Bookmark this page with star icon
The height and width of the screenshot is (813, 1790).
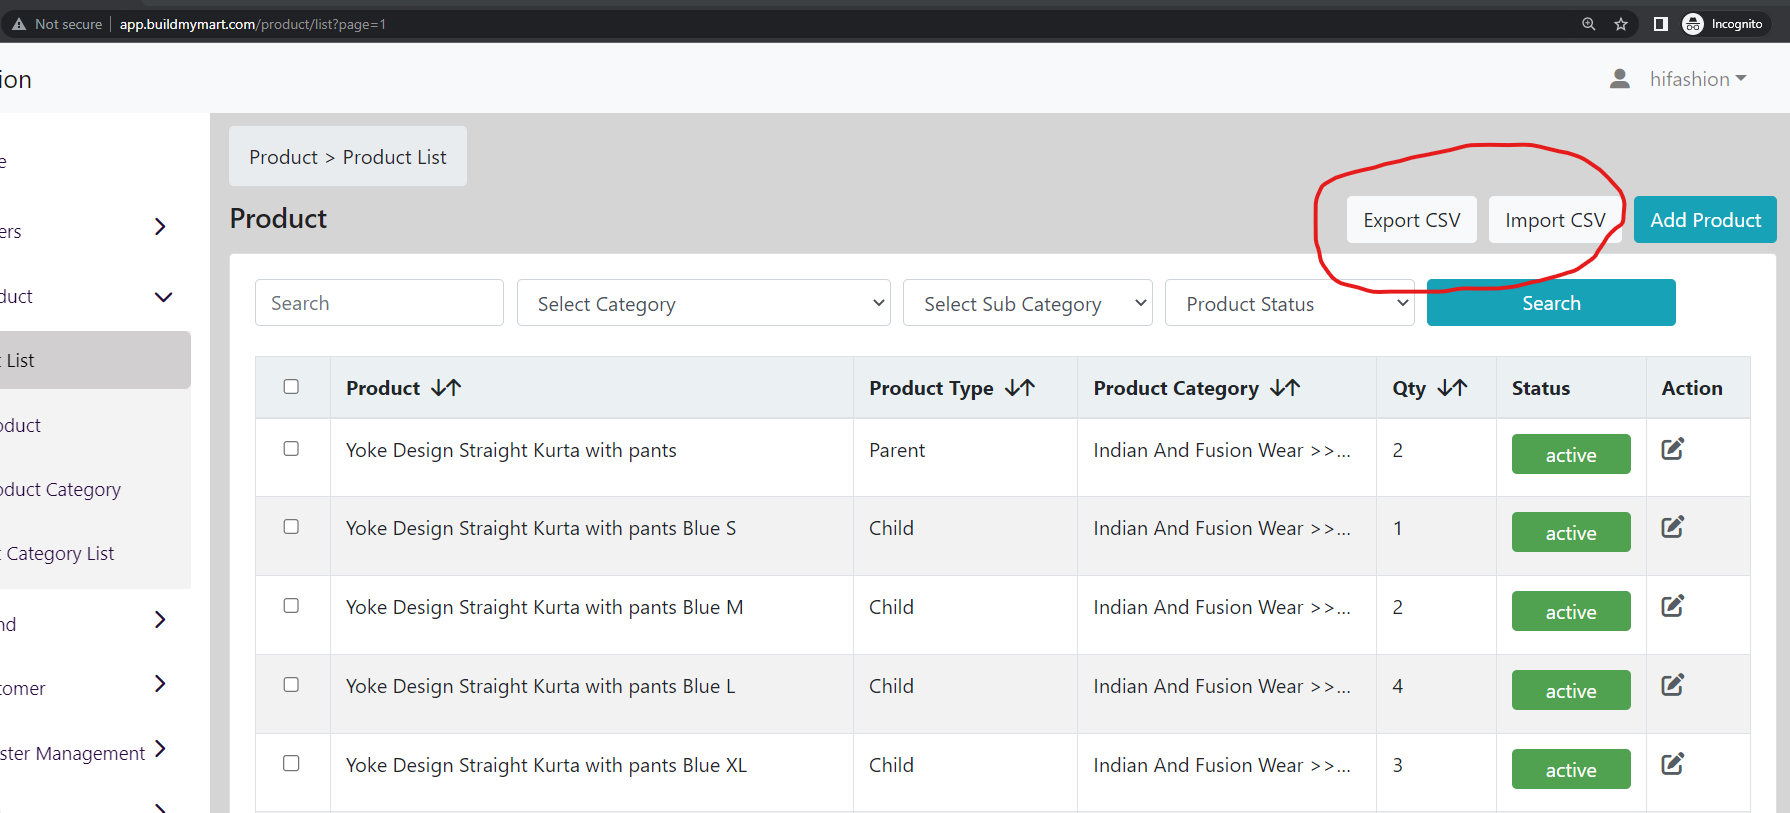point(1621,24)
